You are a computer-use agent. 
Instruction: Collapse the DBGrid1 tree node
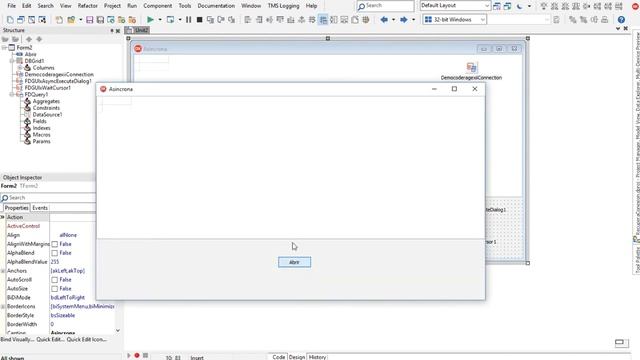click(x=12, y=61)
